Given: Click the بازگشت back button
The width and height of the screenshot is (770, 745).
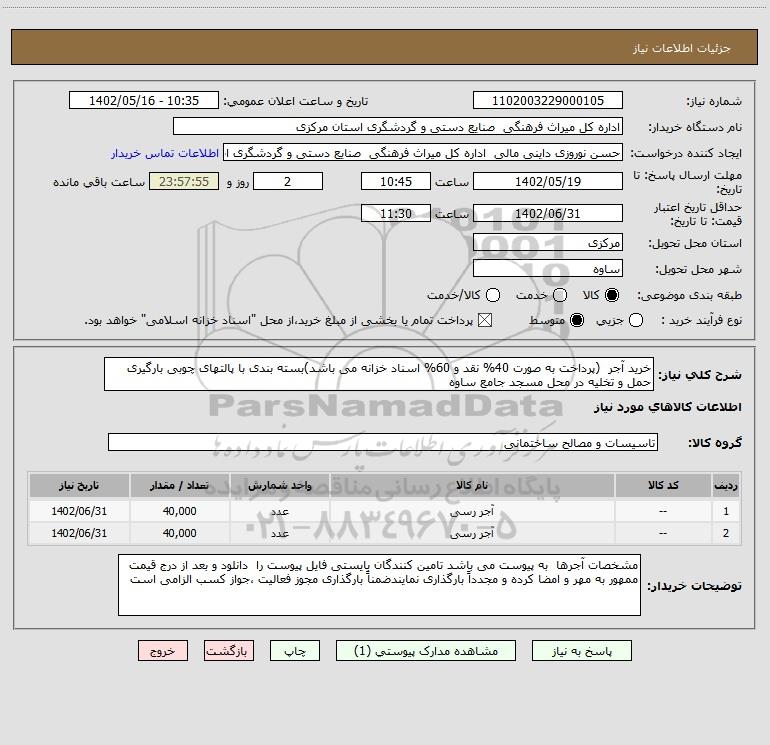Looking at the screenshot, I should tap(229, 651).
